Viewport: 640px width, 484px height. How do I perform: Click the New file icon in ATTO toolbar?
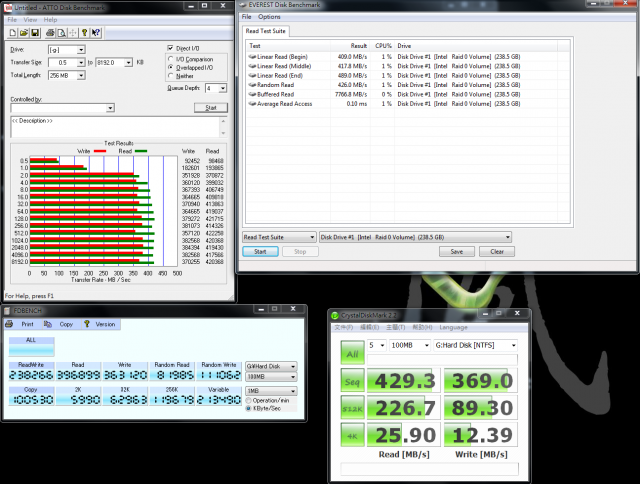pyautogui.click(x=13, y=33)
